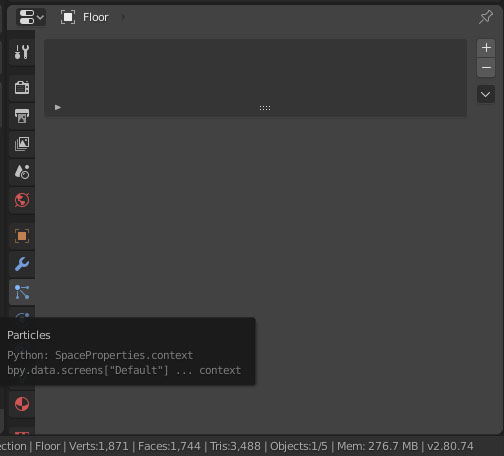
Task: Open the Material properties red sphere tab
Action: point(22,404)
